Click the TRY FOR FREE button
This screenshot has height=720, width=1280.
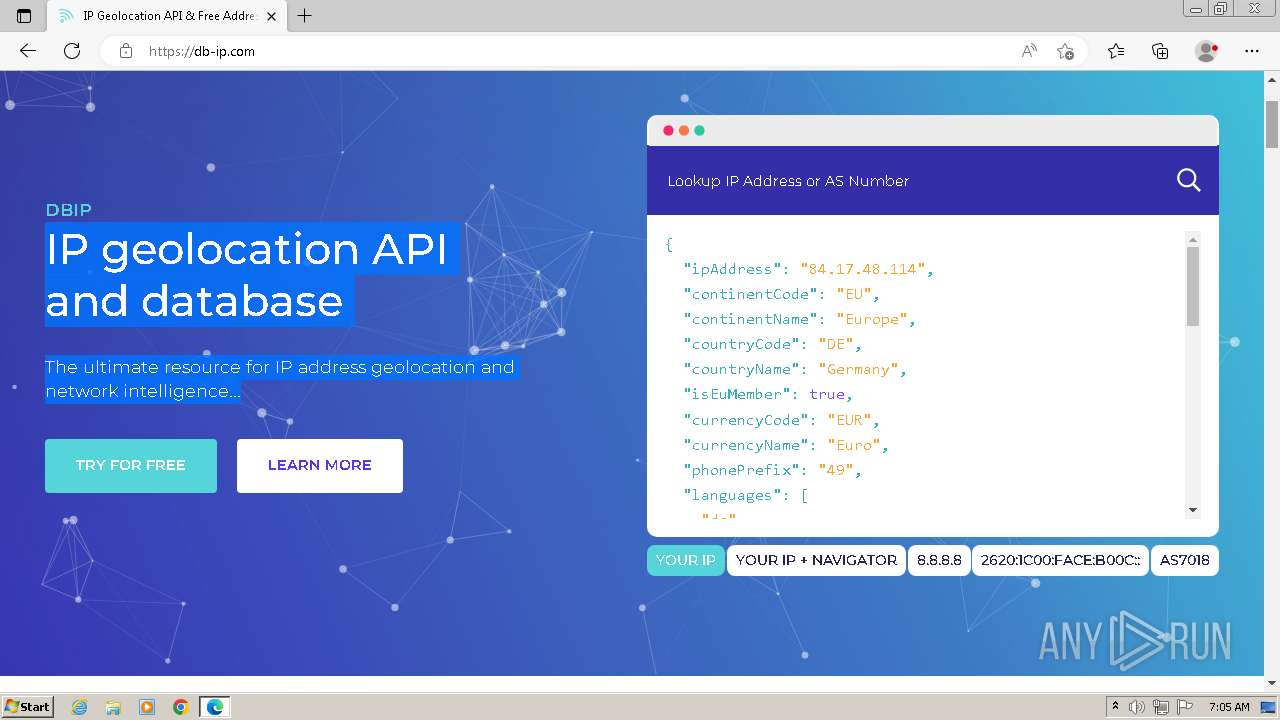coord(131,465)
